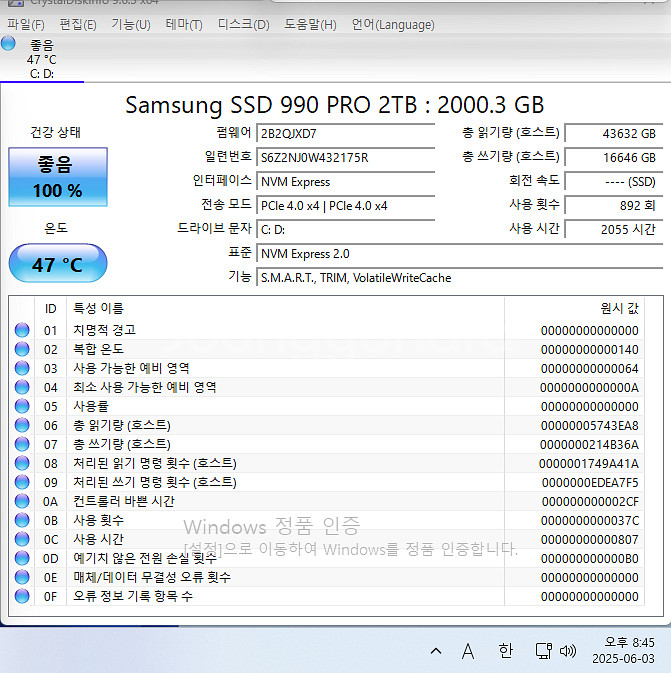Click status orb for ID 0F row

22,596
